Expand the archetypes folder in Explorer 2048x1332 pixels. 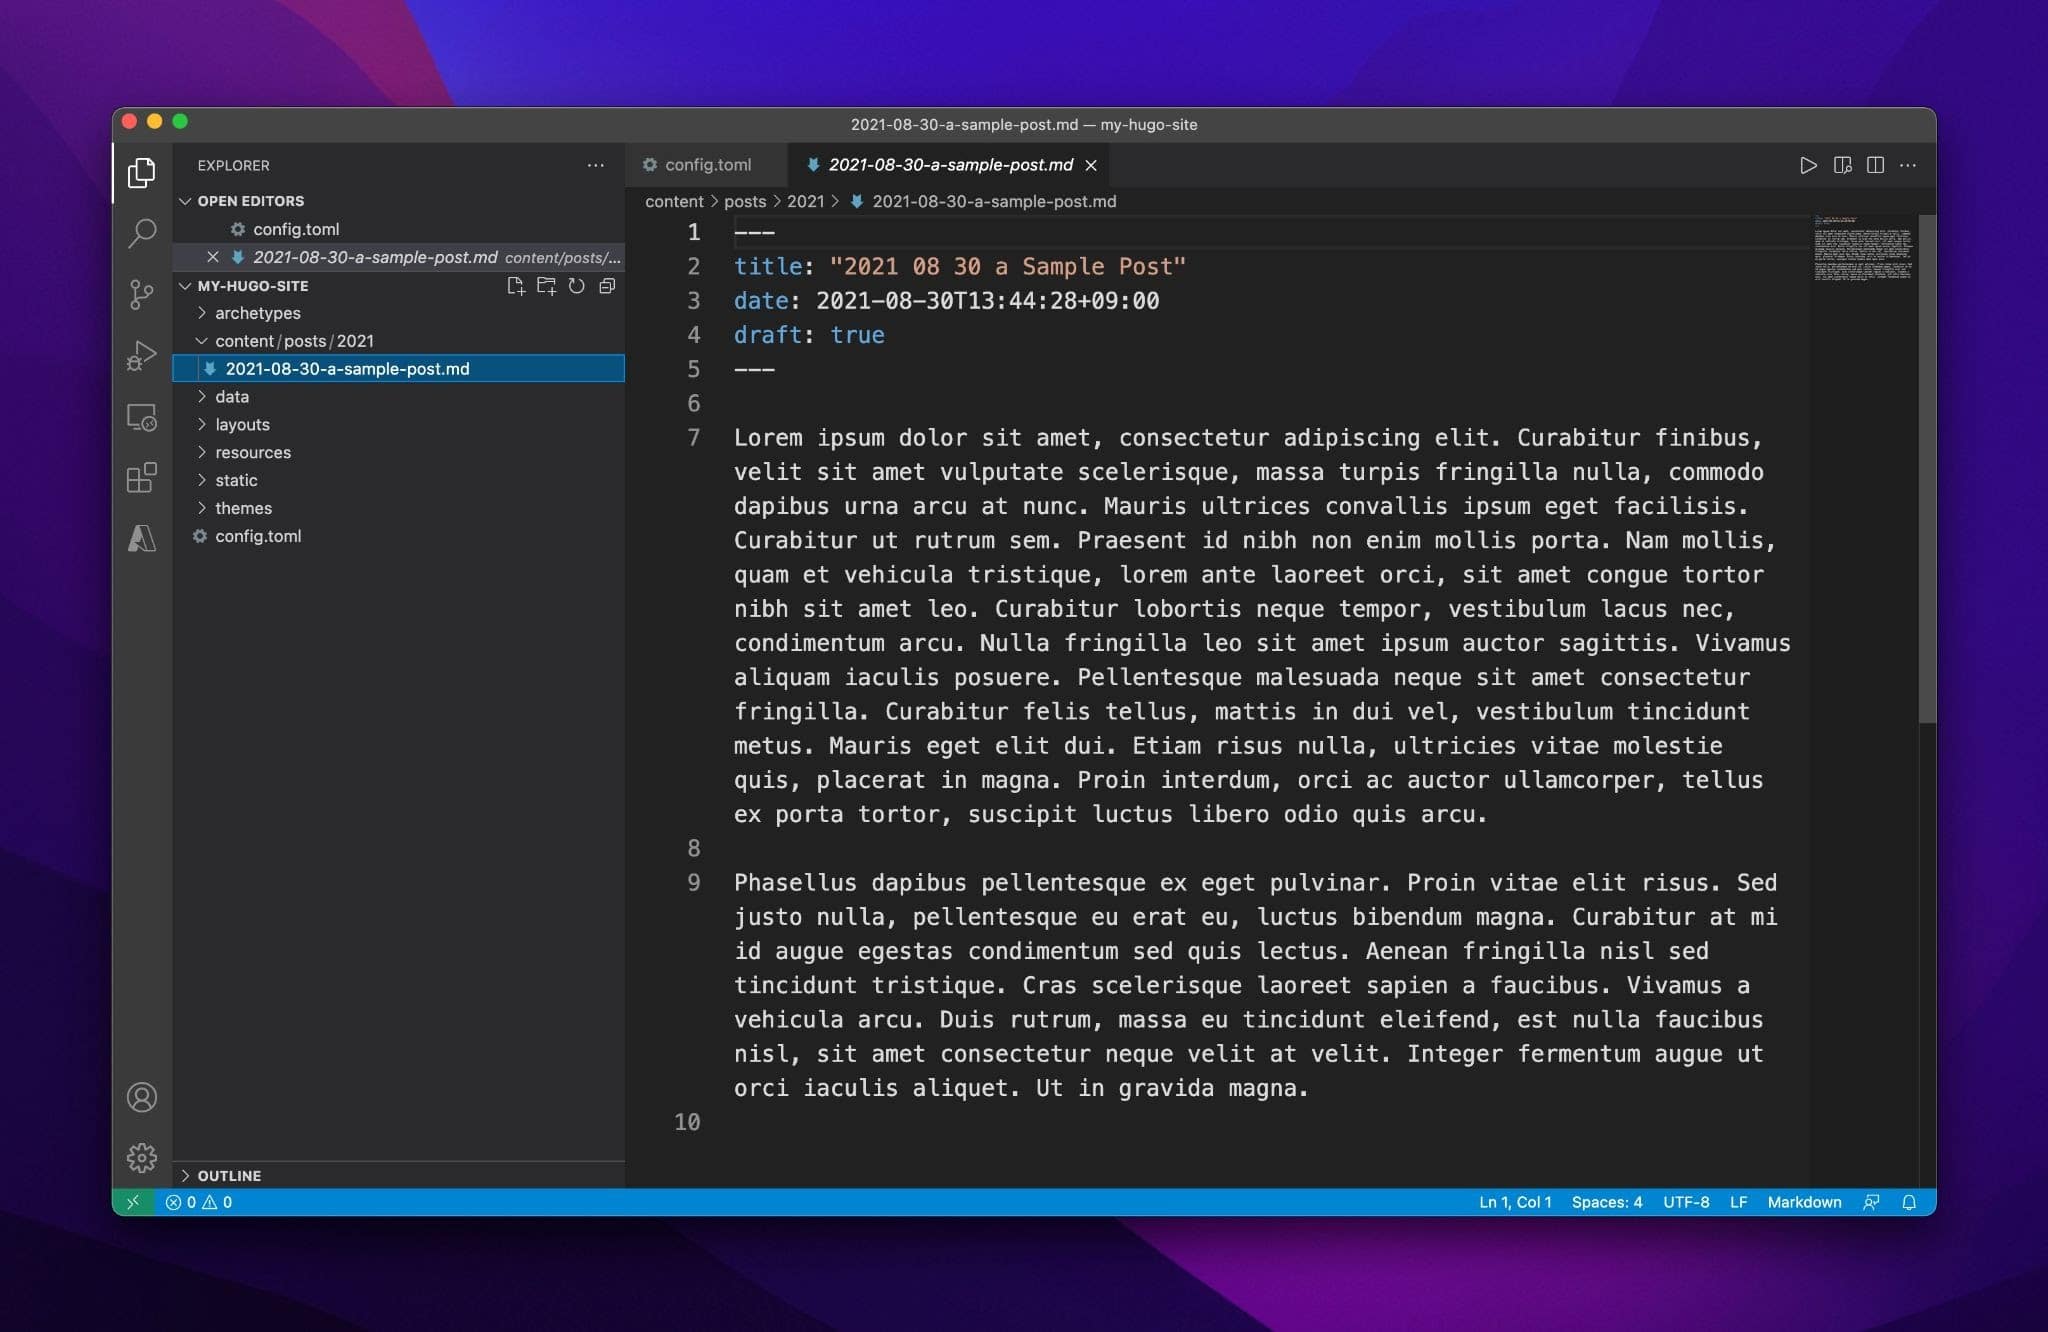257,312
